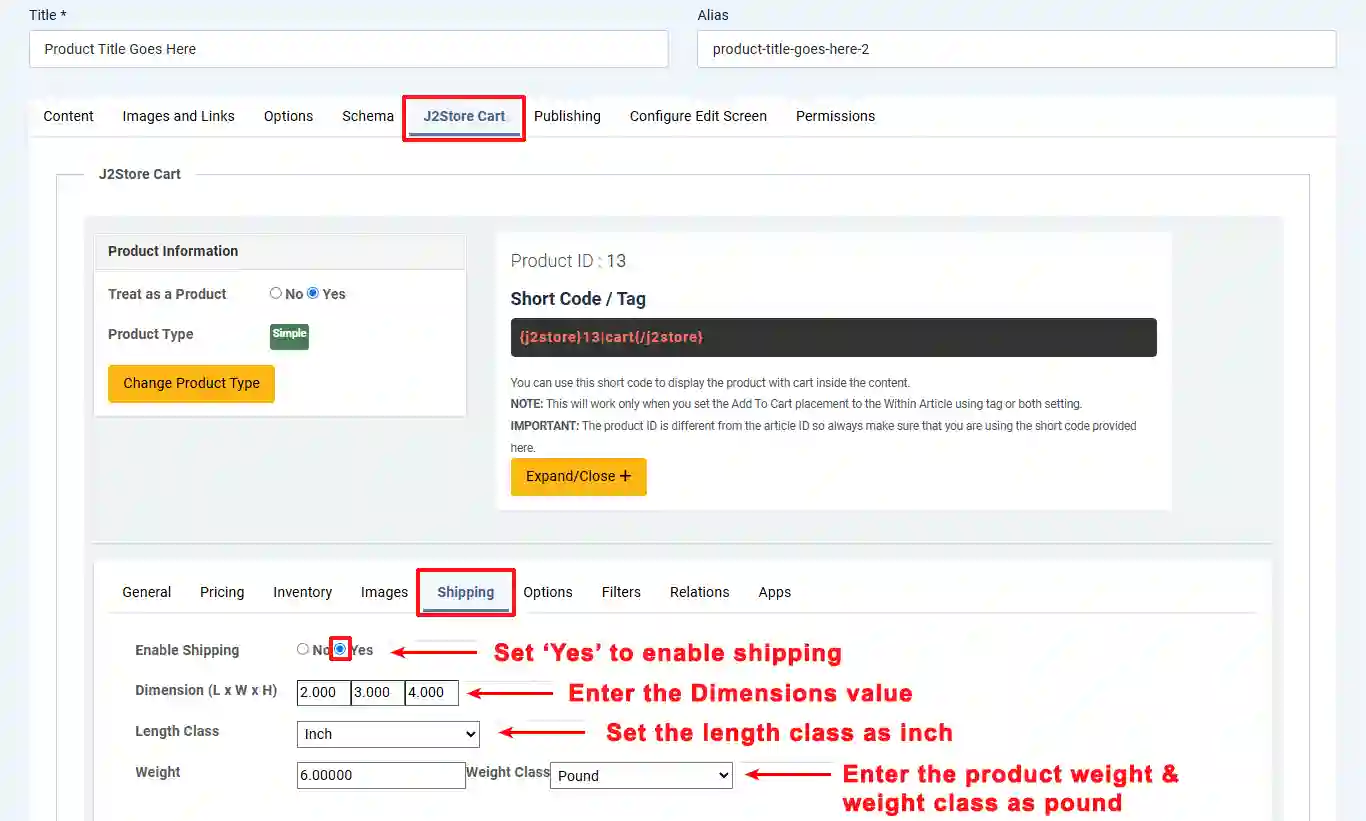Select the J2Store Cart tab
The image size is (1366, 821).
464,116
